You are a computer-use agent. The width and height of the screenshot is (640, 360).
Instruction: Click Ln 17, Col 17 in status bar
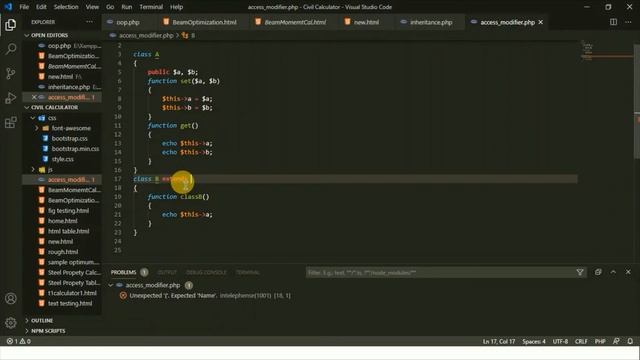tap(499, 341)
